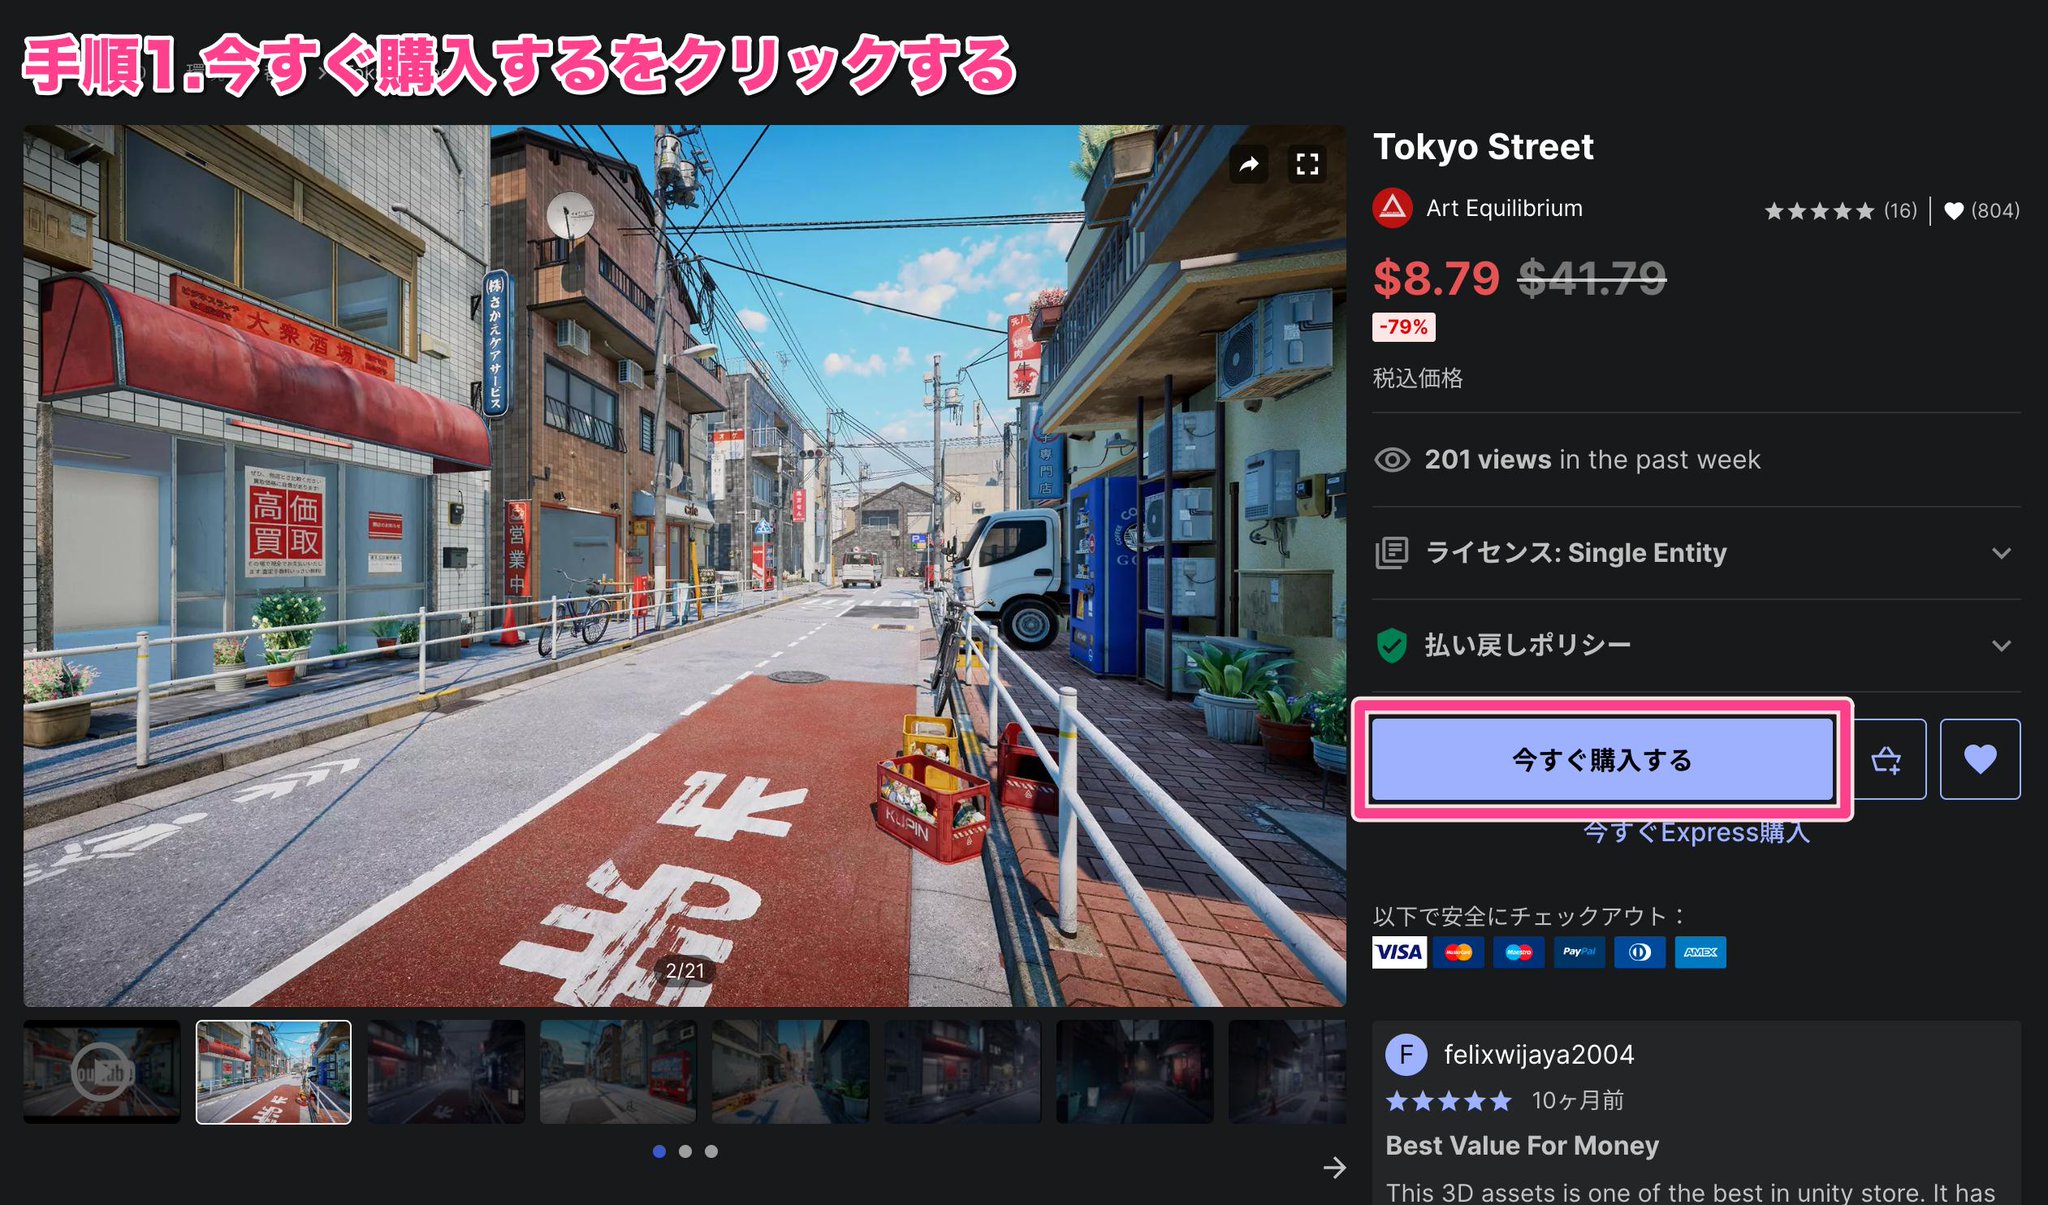Image resolution: width=2048 pixels, height=1205 pixels.
Task: Open fullscreen view of the preview image
Action: [1307, 164]
